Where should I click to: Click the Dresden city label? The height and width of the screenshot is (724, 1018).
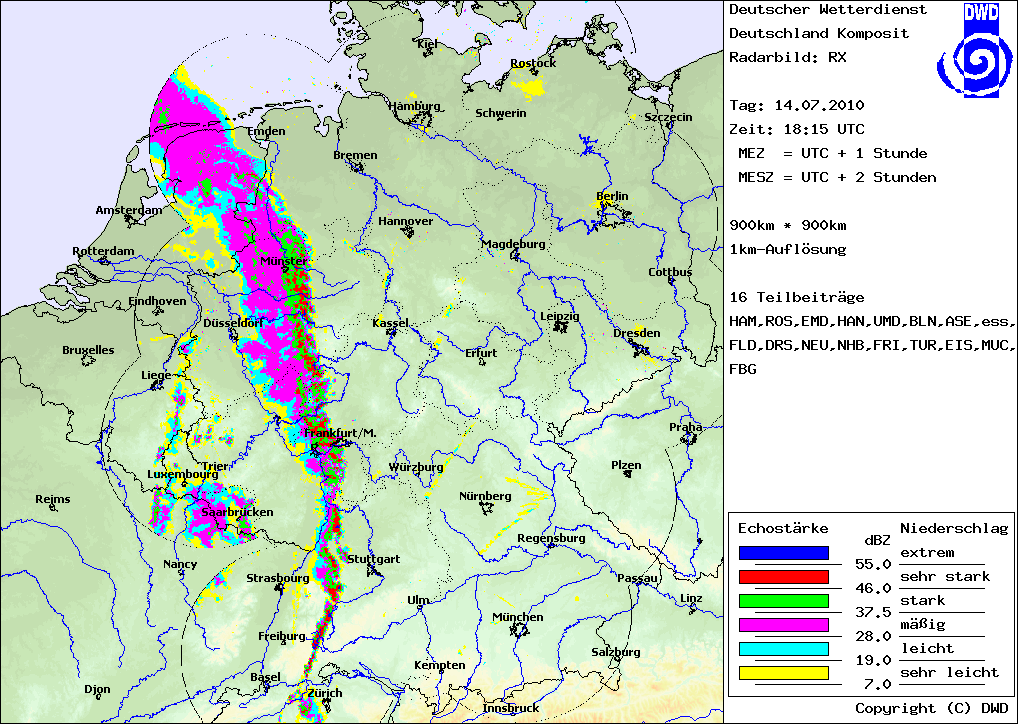637,333
